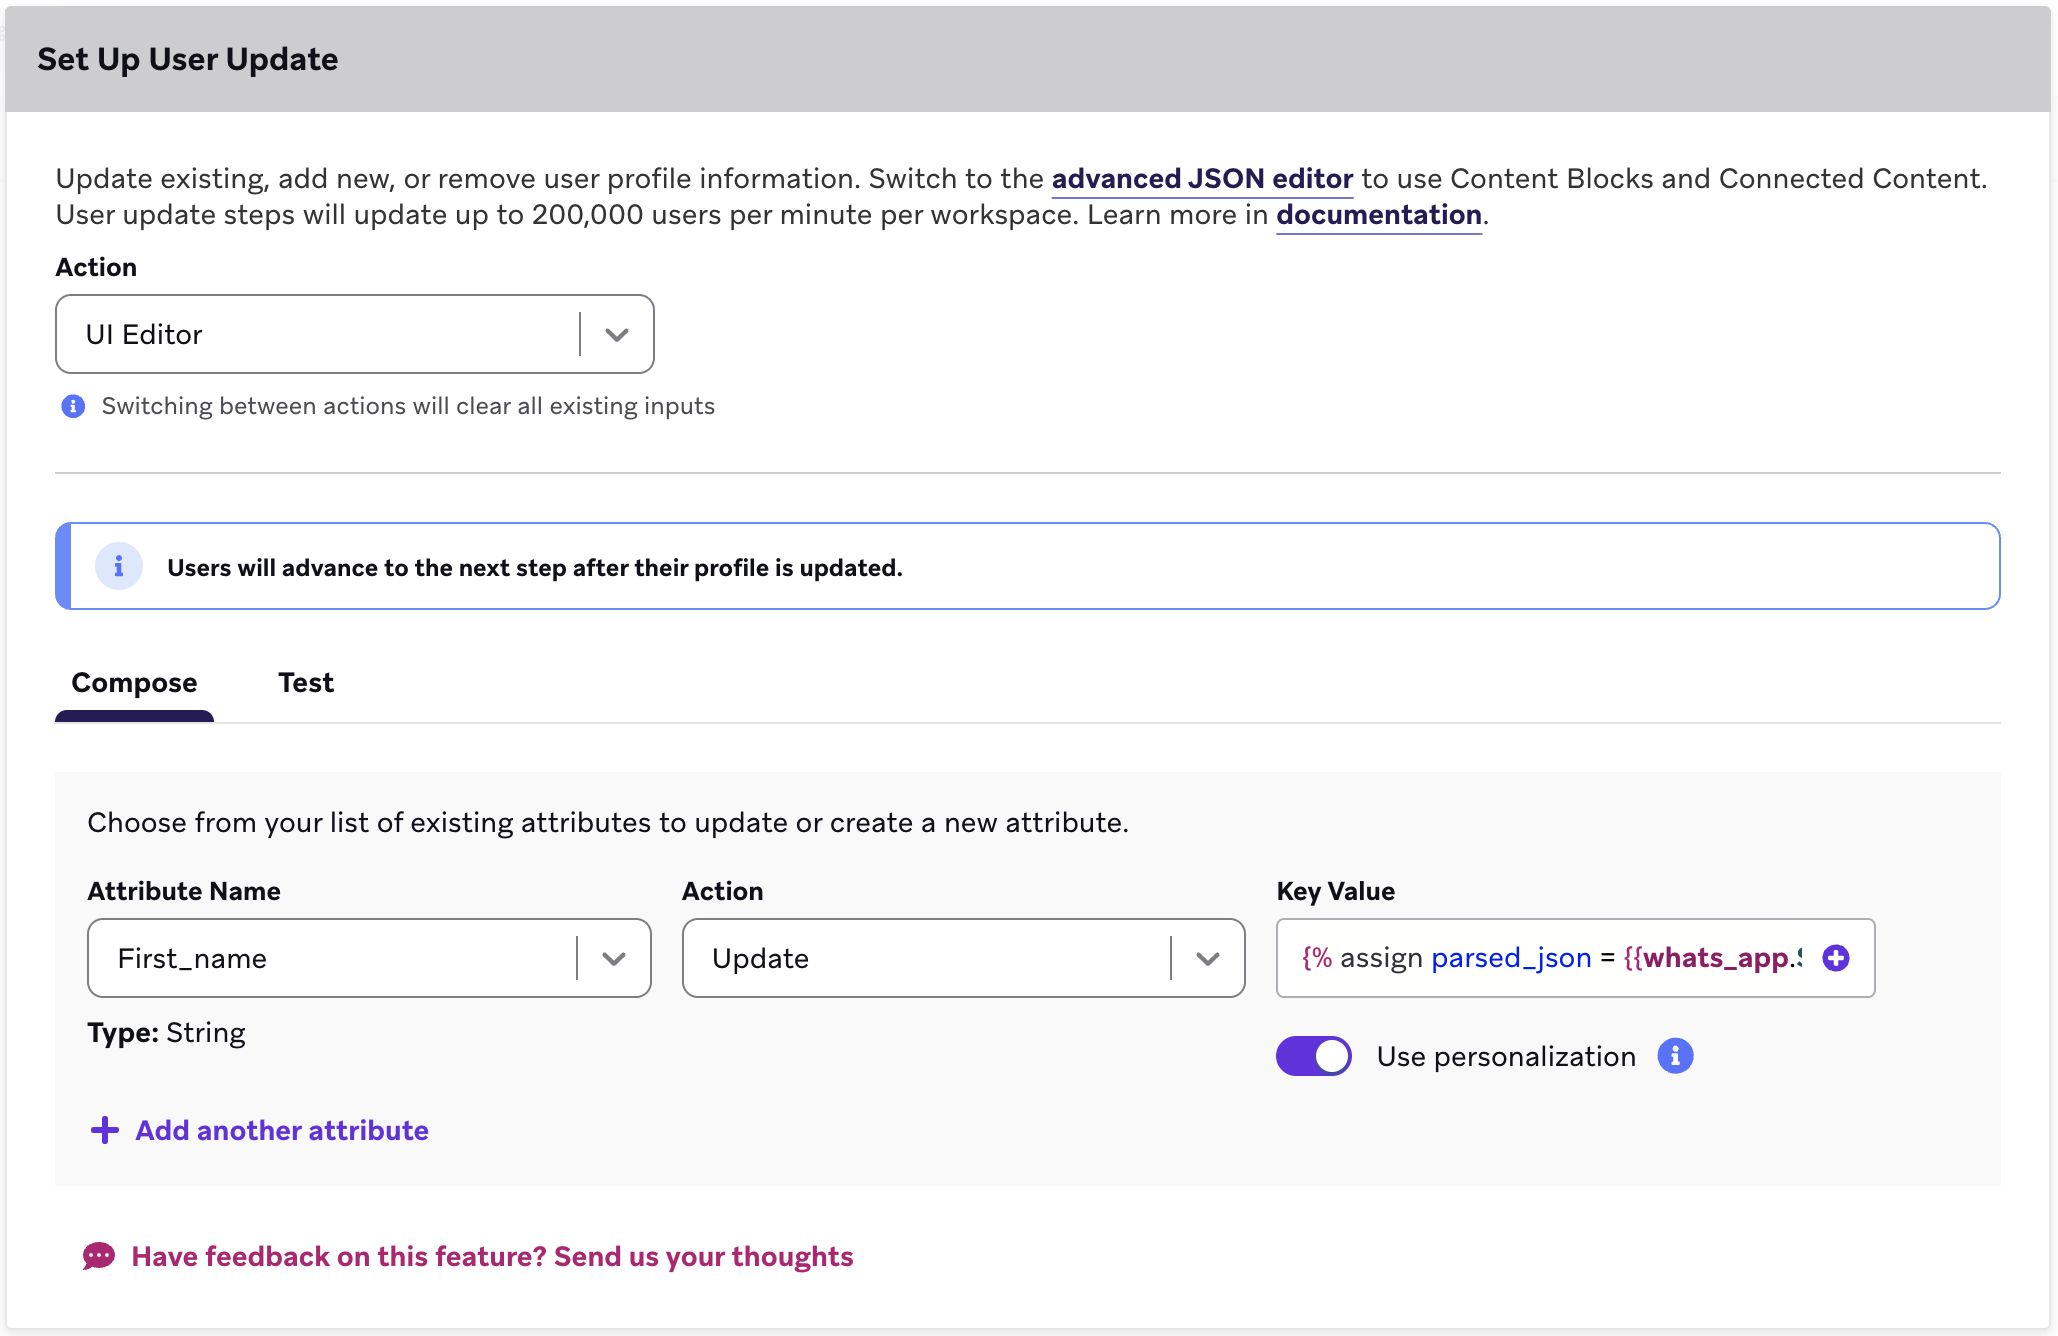Open the advanced JSON editor link
This screenshot has width=2058, height=1336.
point(1202,178)
